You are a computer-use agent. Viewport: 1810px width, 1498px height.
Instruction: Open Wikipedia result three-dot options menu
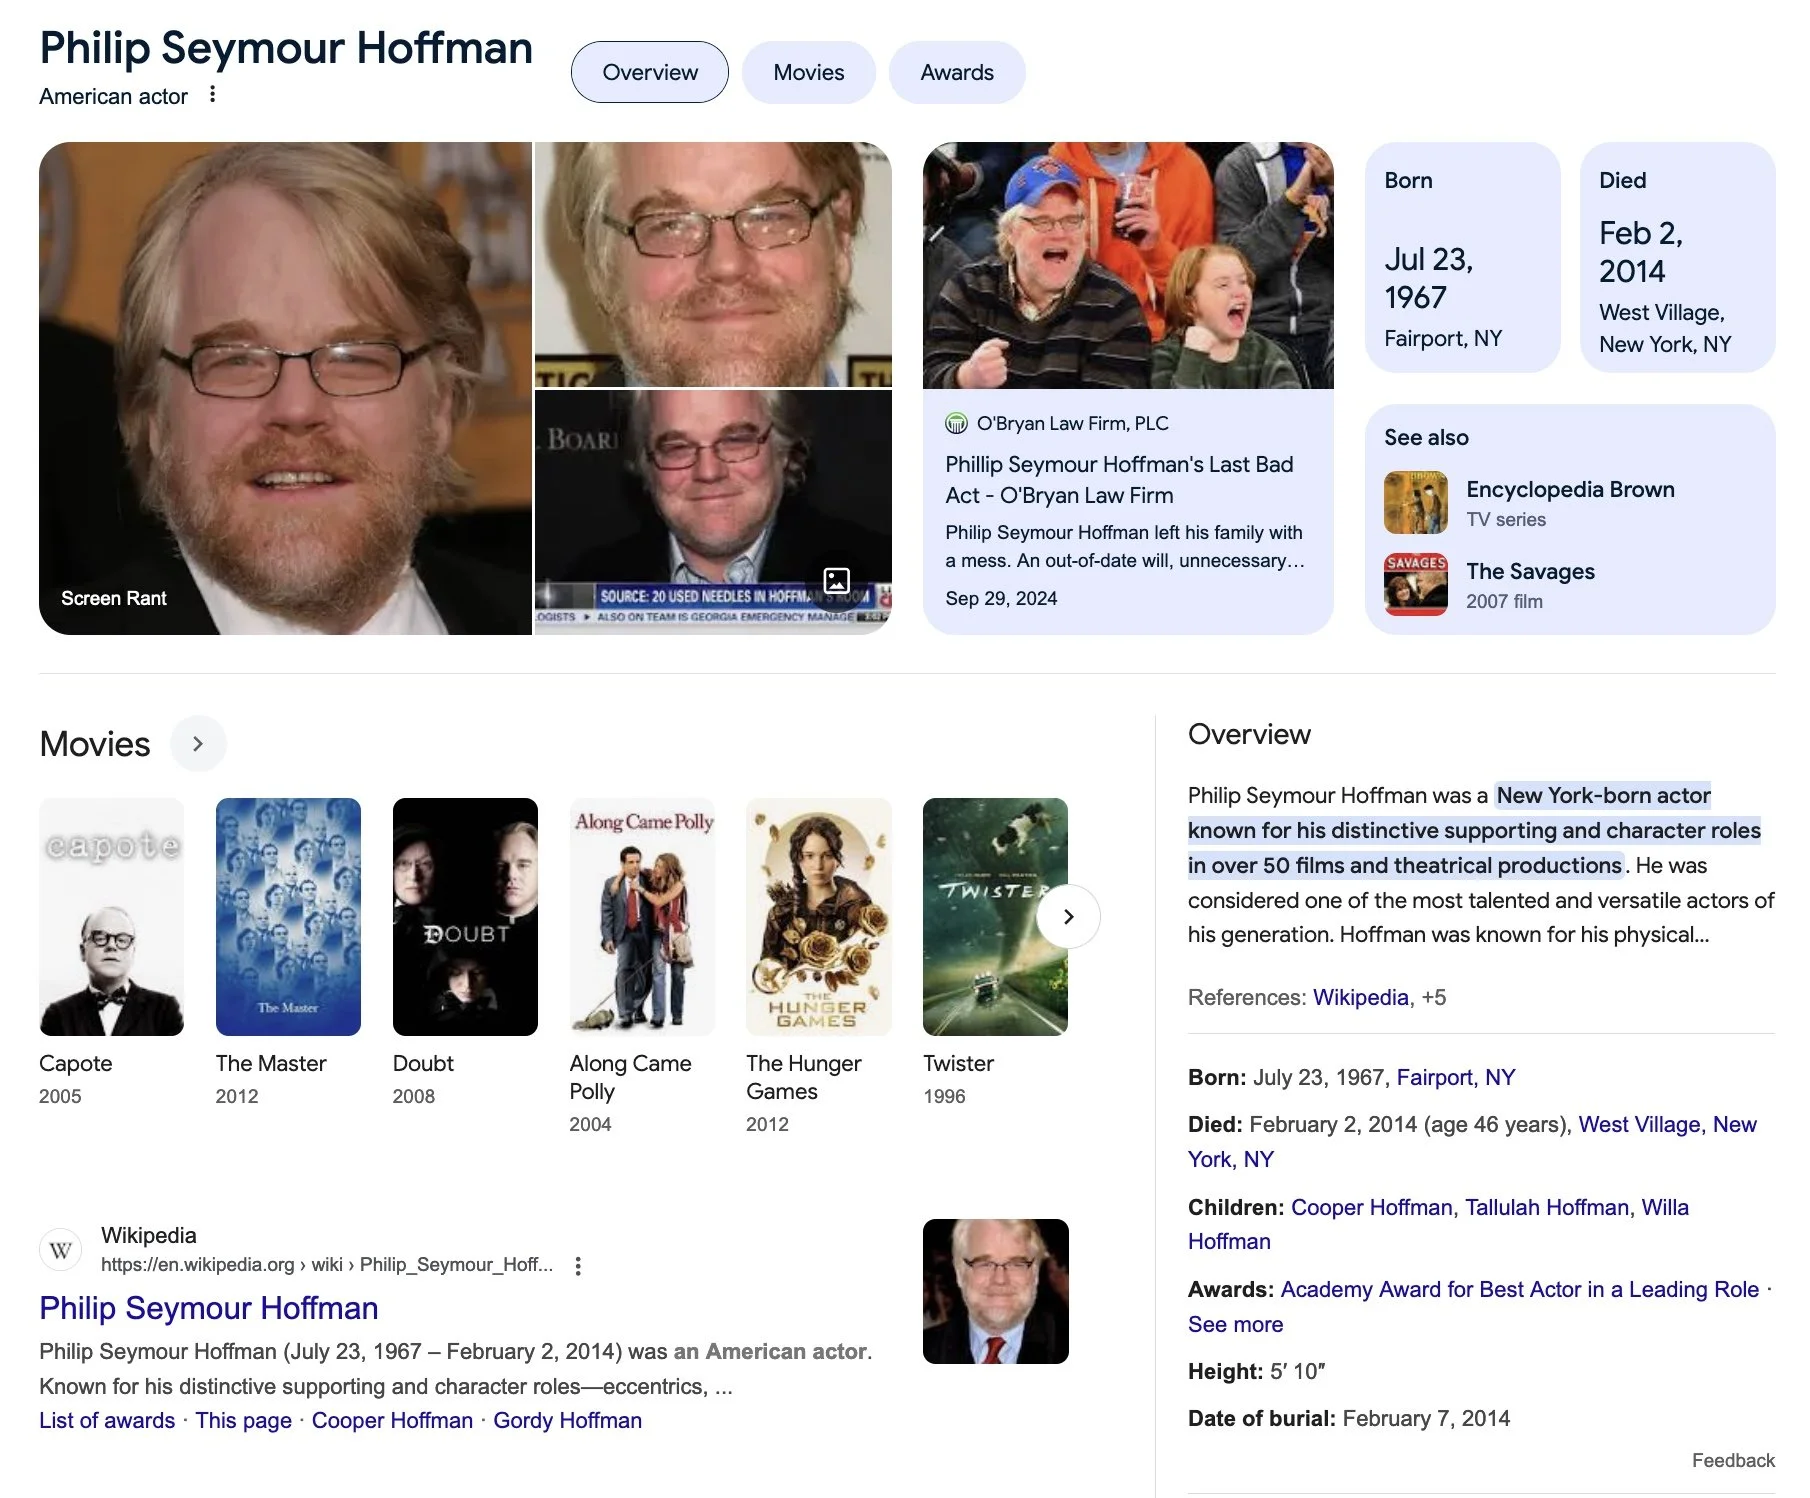pyautogui.click(x=577, y=1265)
